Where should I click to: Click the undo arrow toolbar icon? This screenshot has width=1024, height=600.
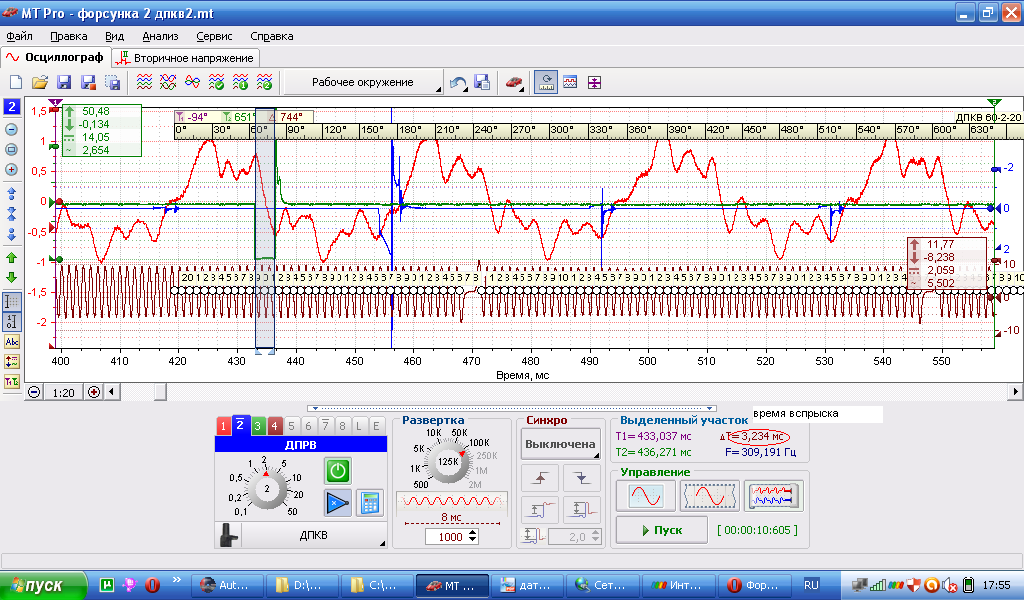[458, 82]
